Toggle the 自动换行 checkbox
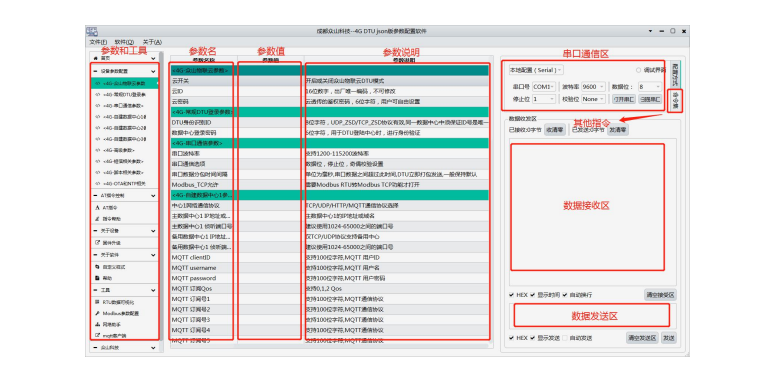Viewport: 782px width, 376px height. (565, 295)
